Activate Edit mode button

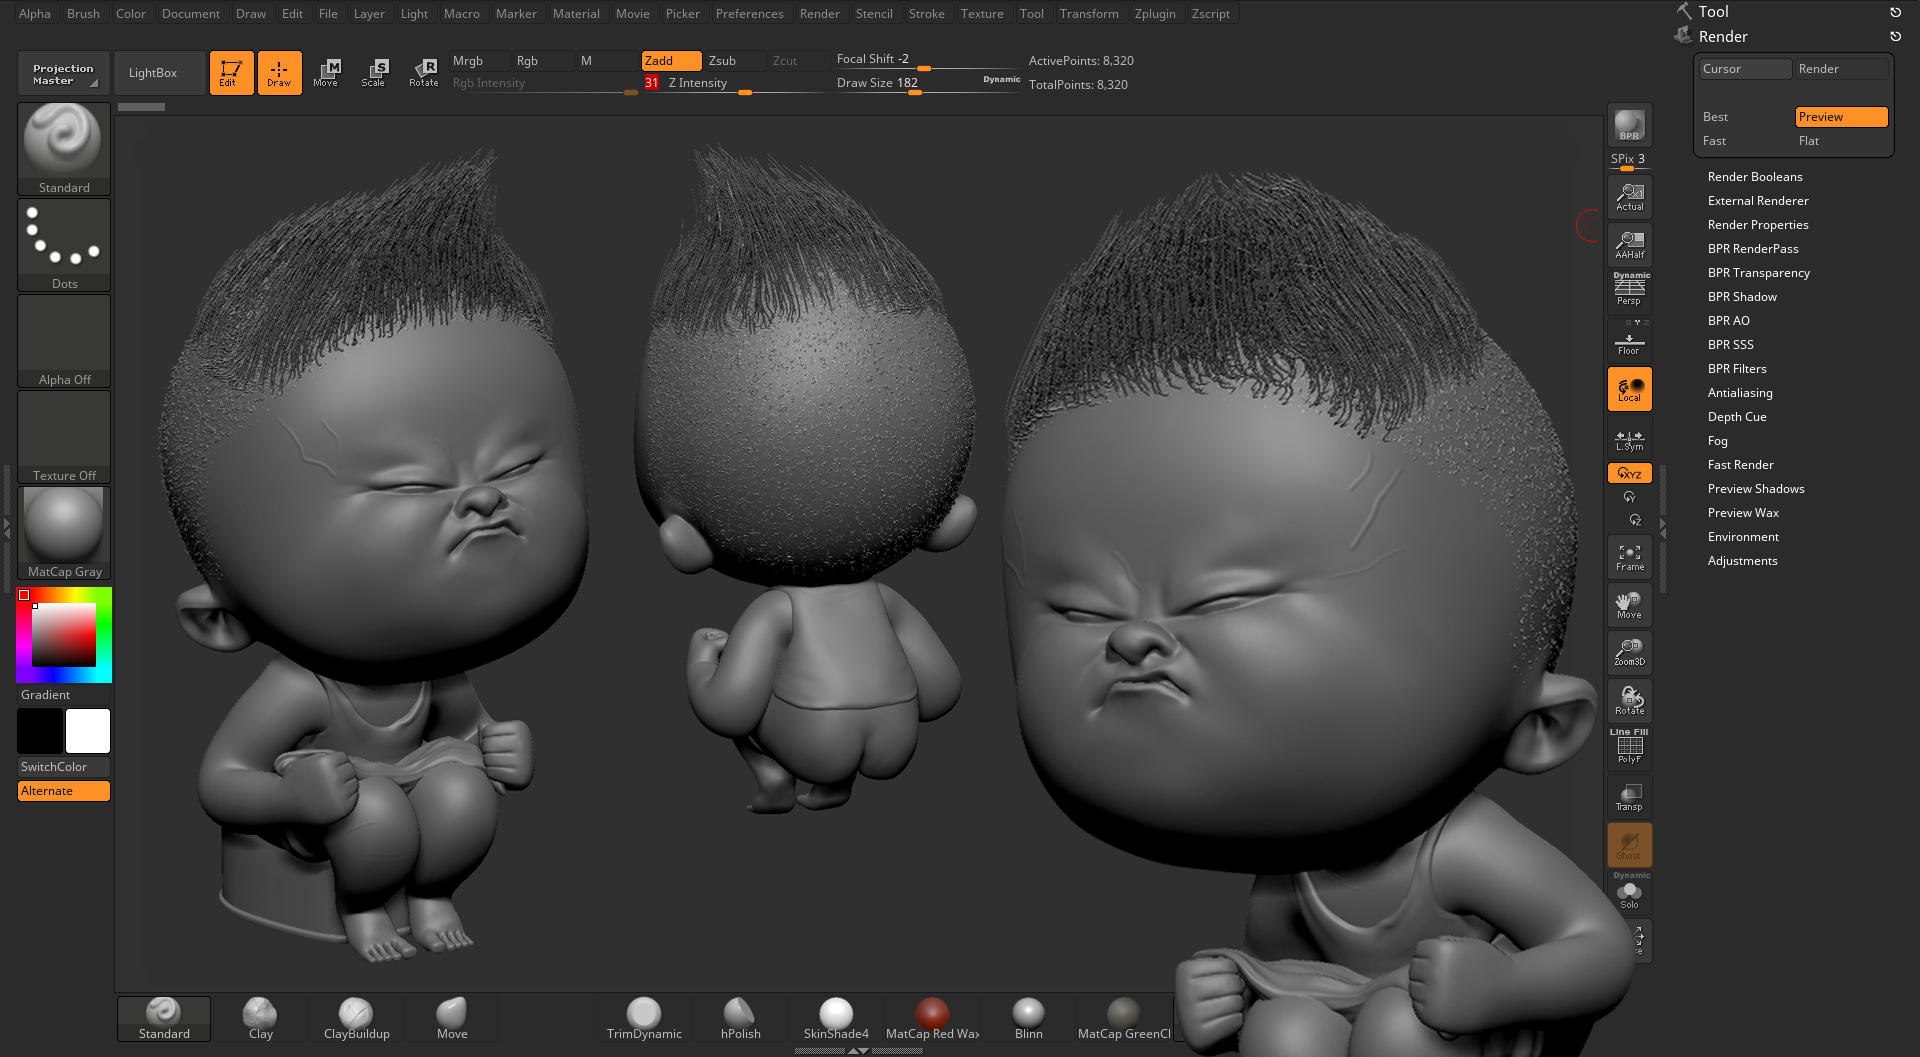coord(230,73)
